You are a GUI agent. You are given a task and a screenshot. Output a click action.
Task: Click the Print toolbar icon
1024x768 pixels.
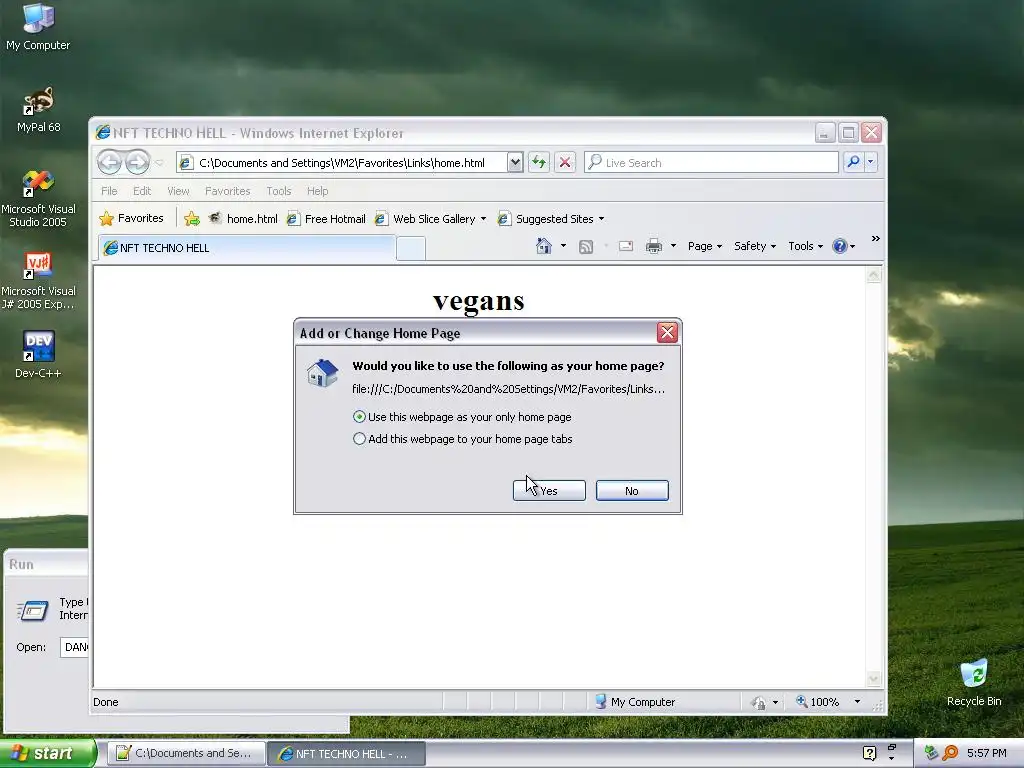(x=654, y=246)
